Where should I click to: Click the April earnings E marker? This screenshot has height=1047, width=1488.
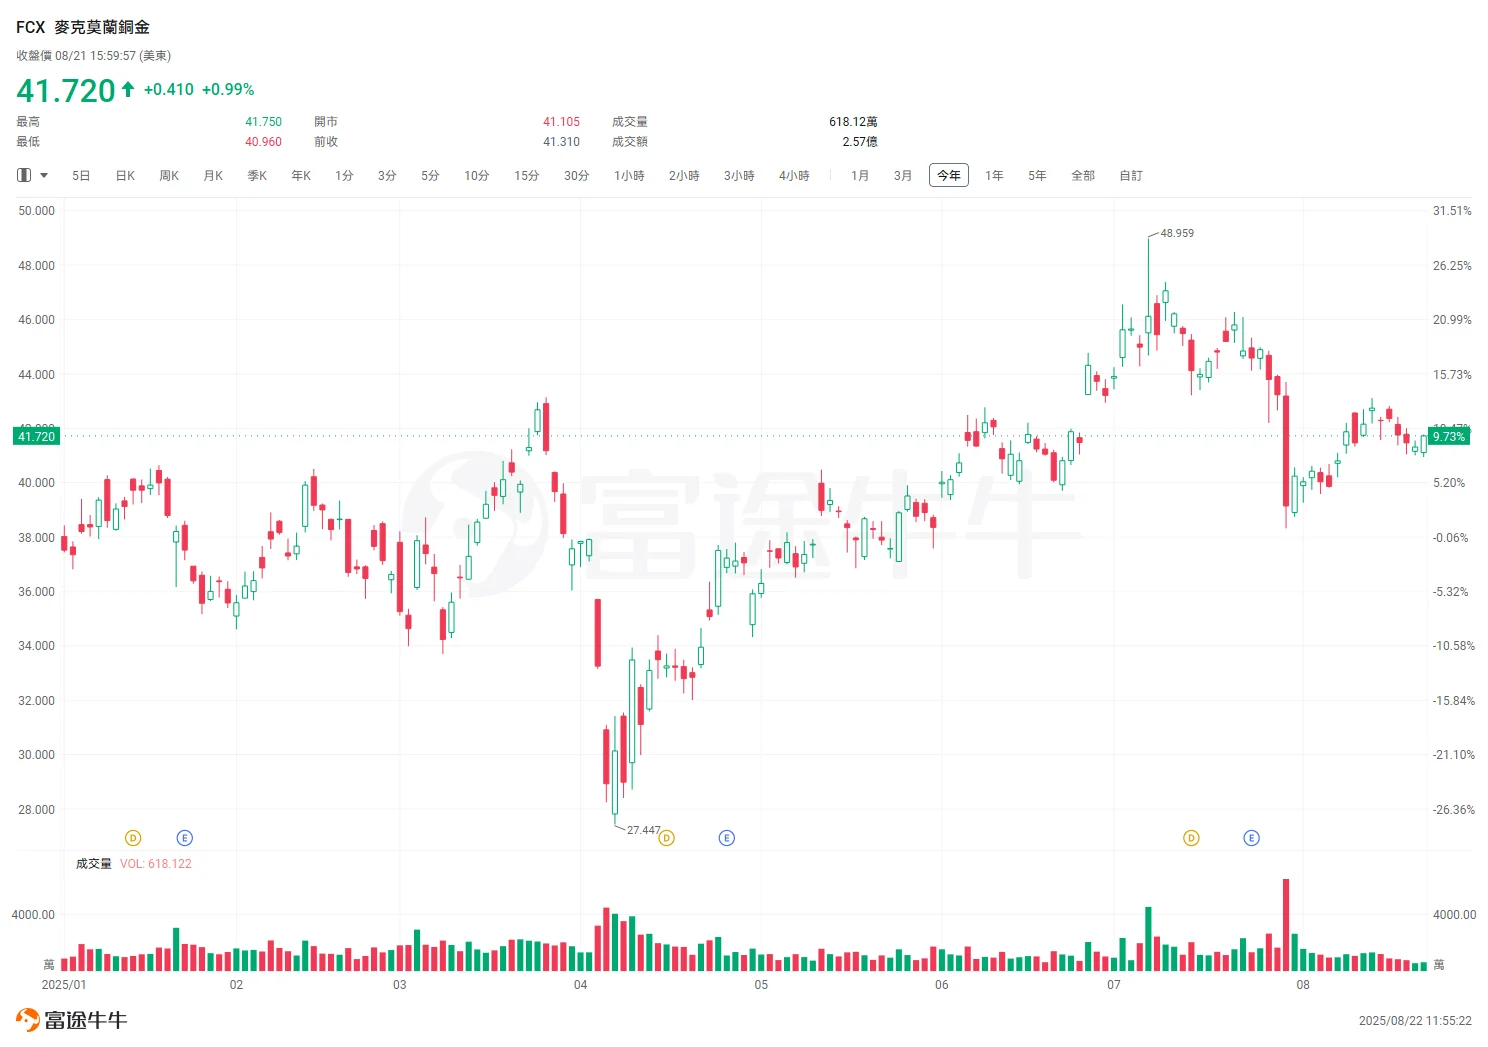727,838
